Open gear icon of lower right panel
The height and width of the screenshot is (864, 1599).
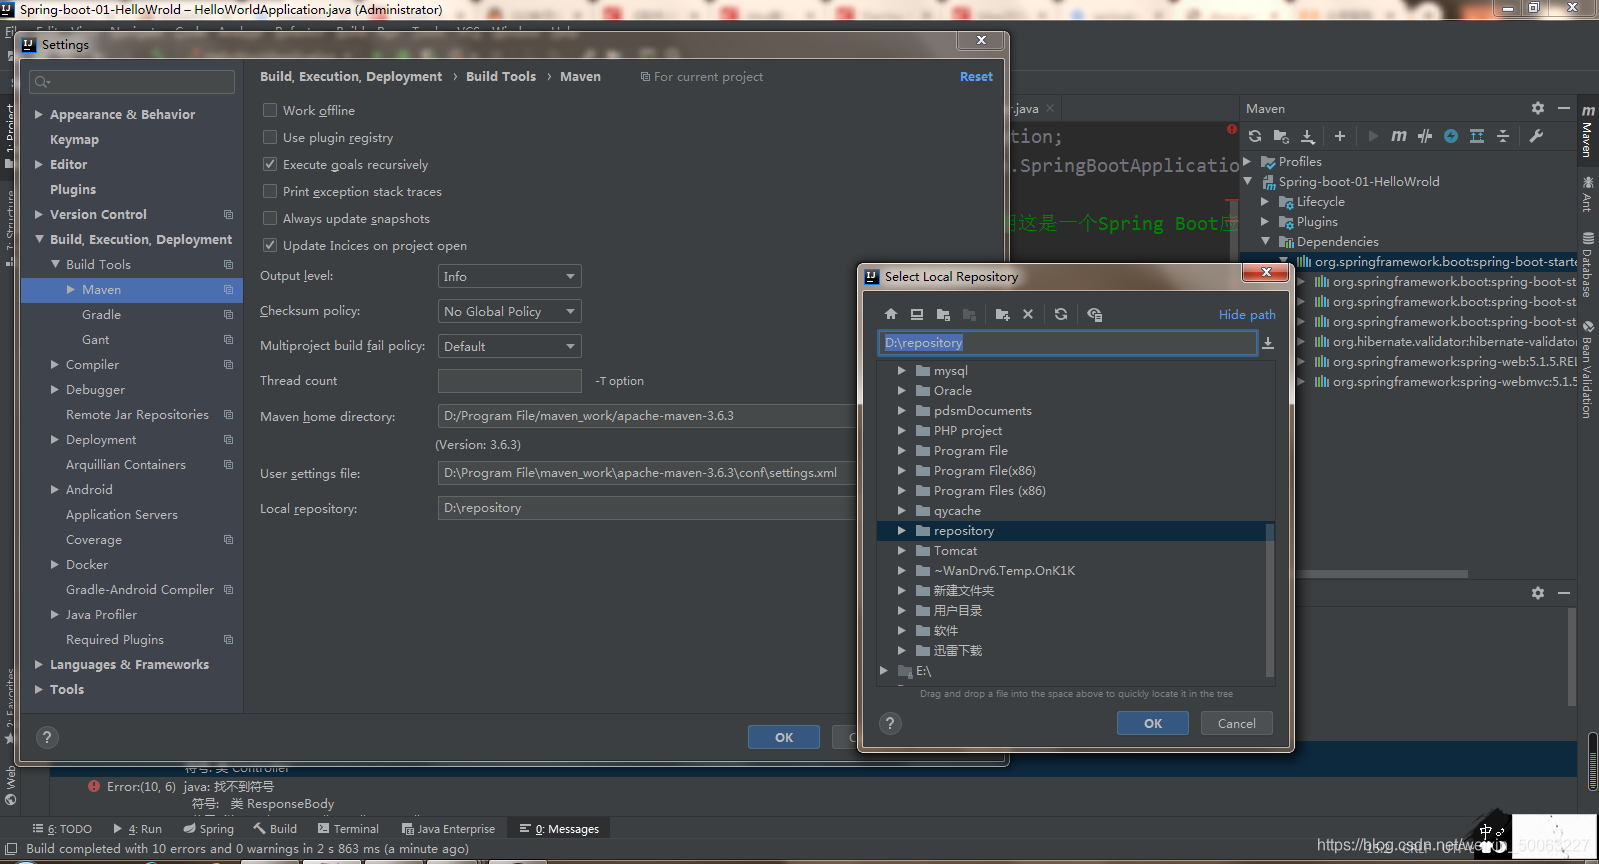(1538, 593)
